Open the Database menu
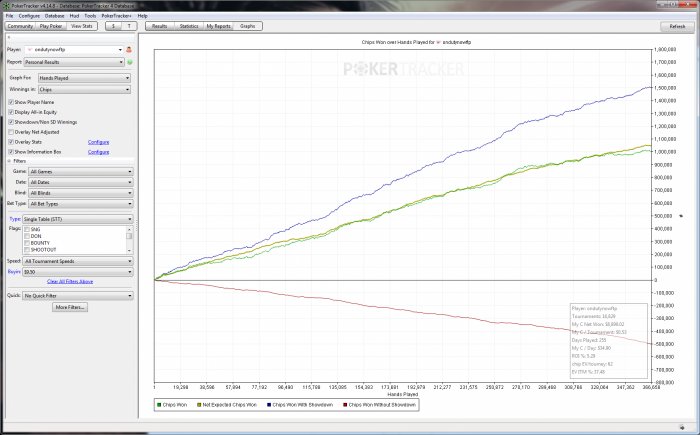Screen dimensions: 700x435 pyautogui.click(x=54, y=16)
